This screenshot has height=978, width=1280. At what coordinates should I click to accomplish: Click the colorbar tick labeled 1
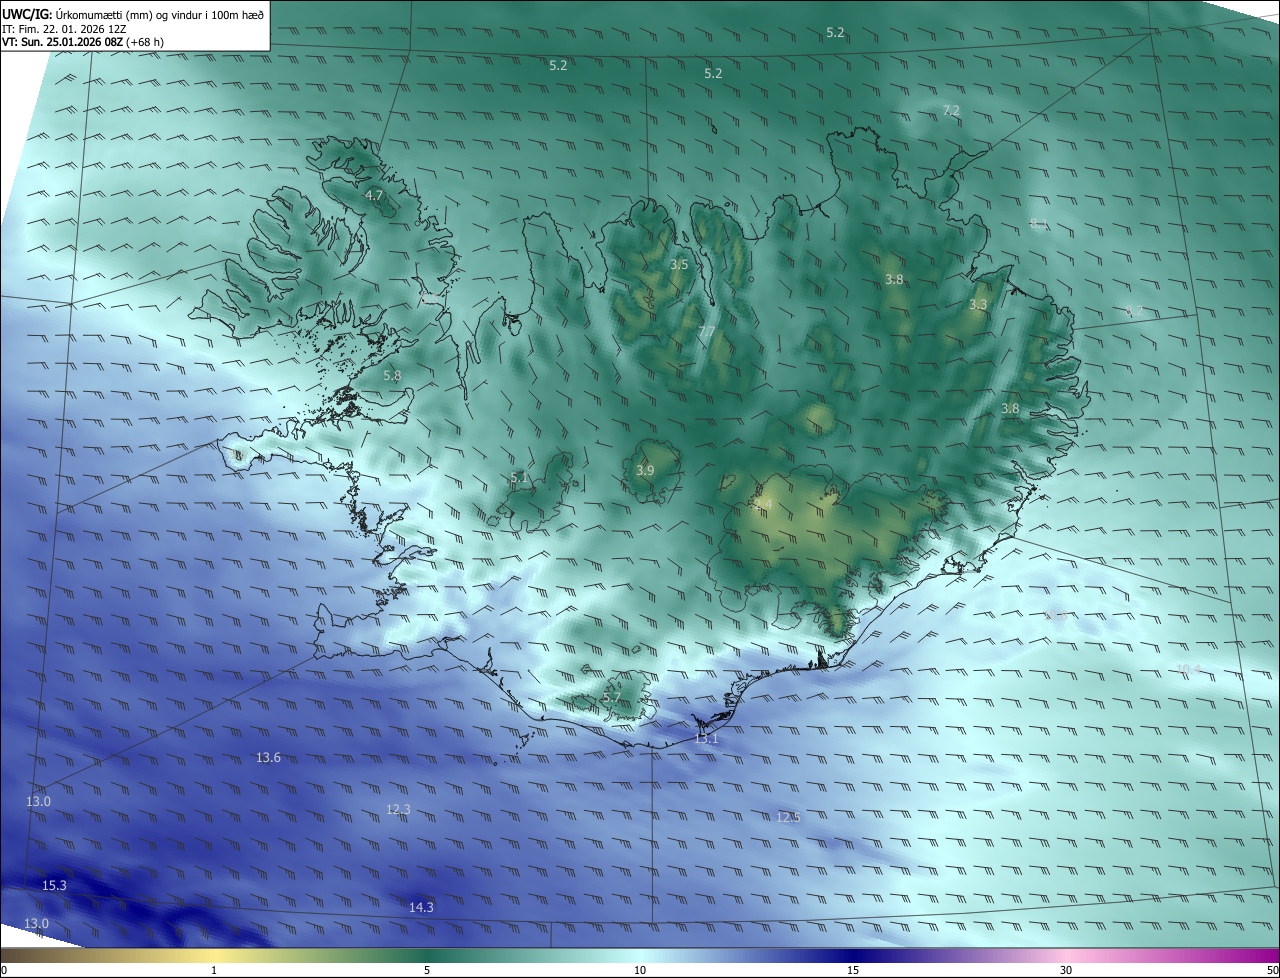coord(214,970)
